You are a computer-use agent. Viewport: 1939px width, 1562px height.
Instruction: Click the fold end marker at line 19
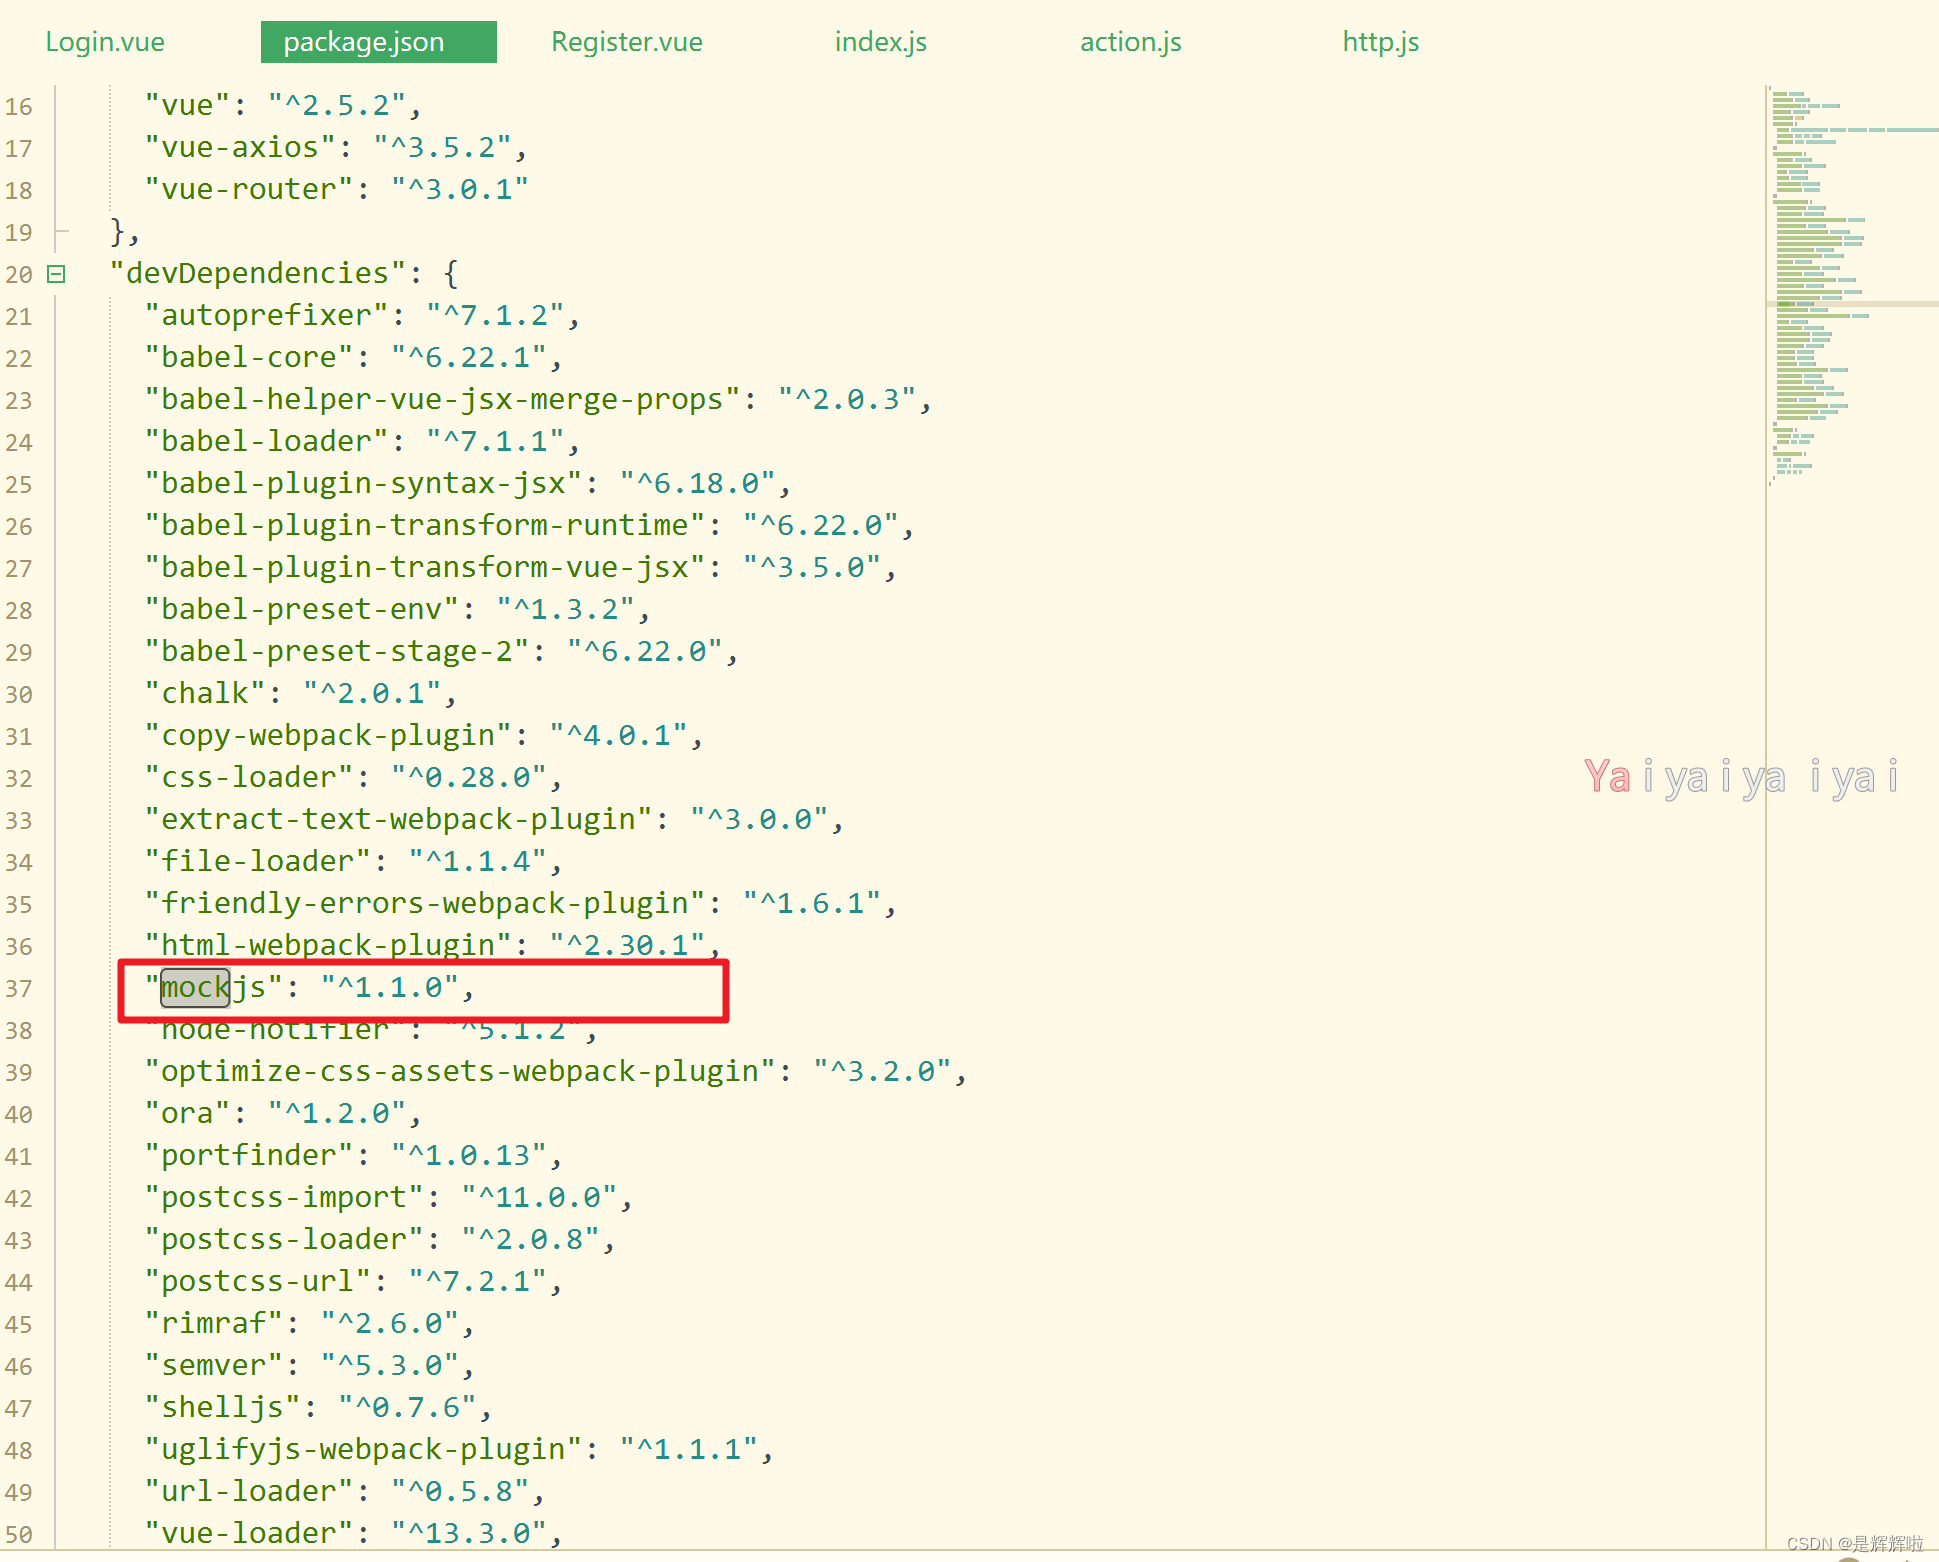point(62,231)
